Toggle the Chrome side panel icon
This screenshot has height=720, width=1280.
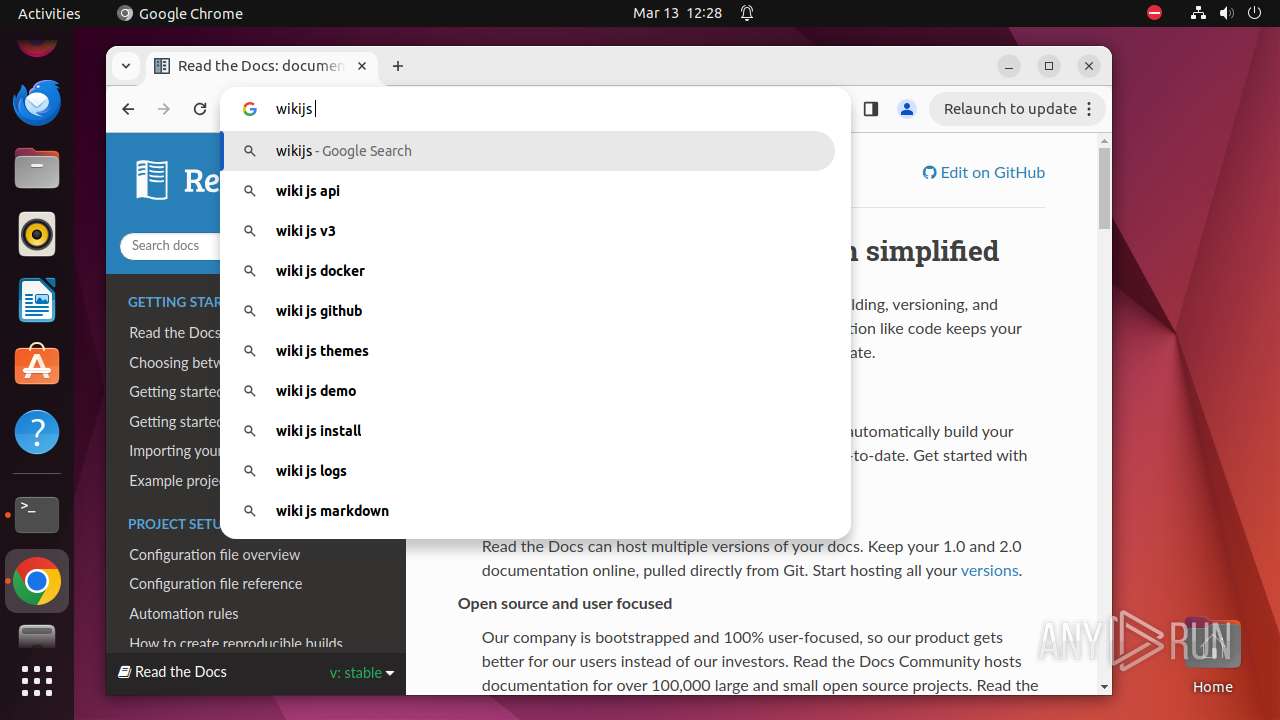coord(871,109)
